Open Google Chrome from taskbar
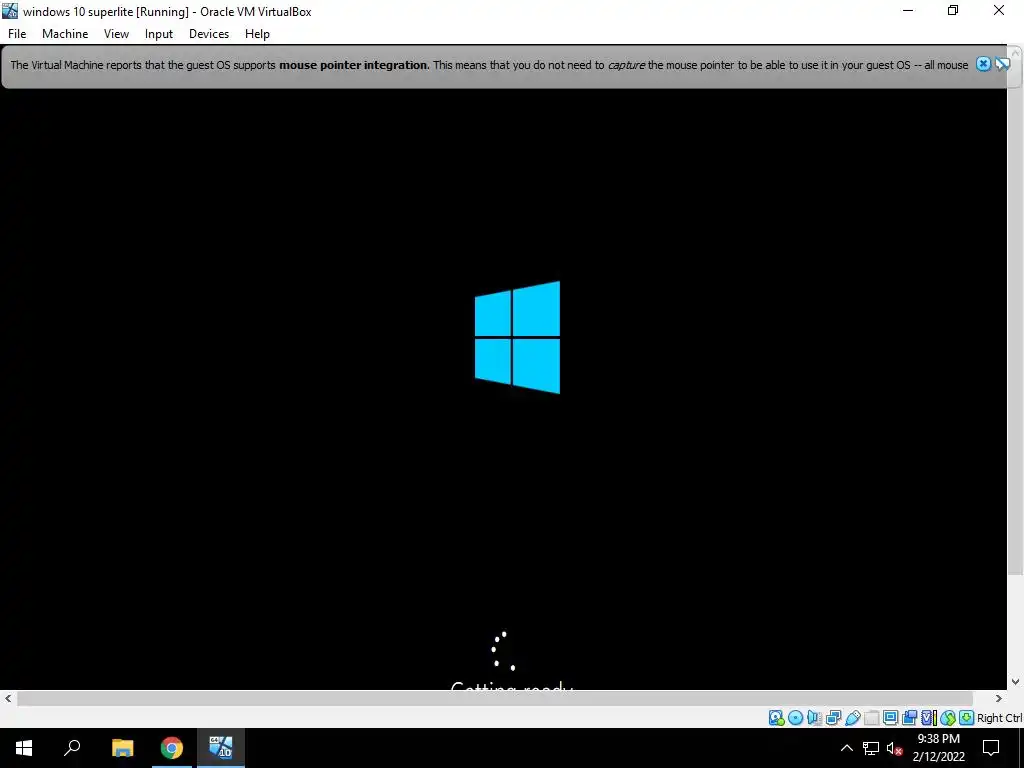 (172, 748)
